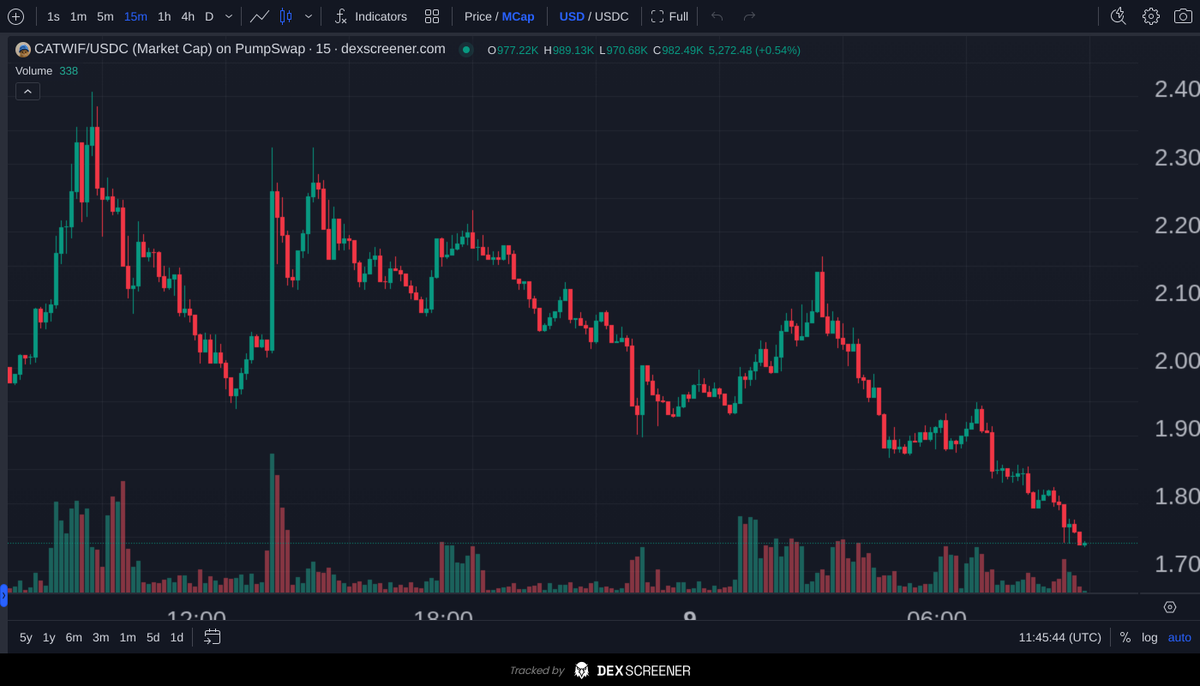Toggle chart to MCap mode

tap(518, 16)
